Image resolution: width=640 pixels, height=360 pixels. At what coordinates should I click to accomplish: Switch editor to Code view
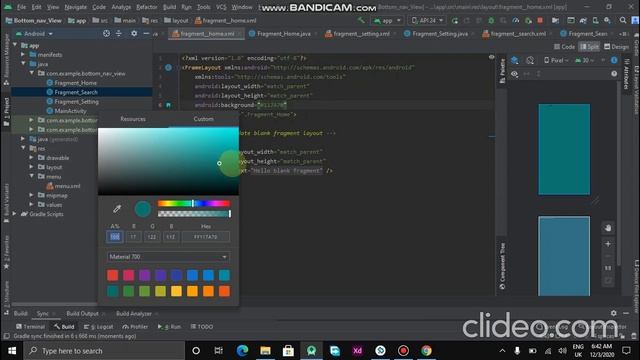tap(564, 47)
